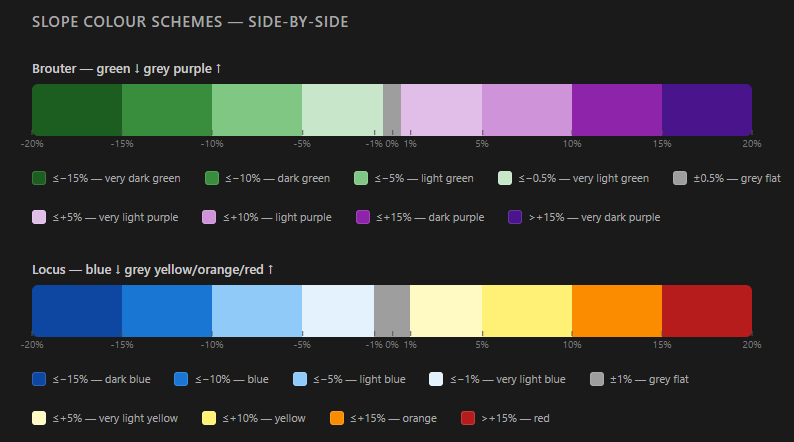Viewport: 794px width, 442px height.
Task: Click the Slope Colour Schemes title
Action: (190, 22)
